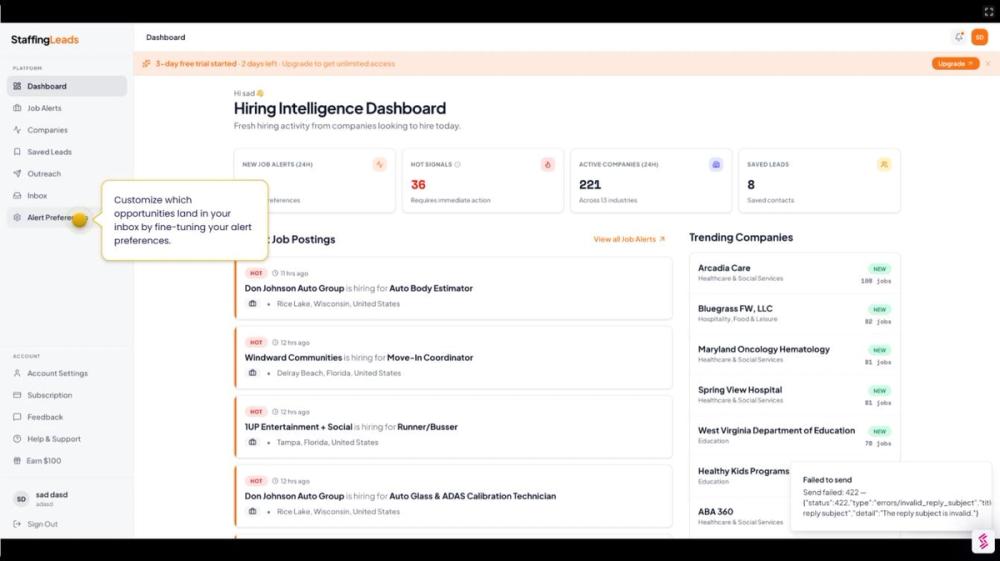
Task: Click the Job Alerts briefcase icon
Action: [x=17, y=108]
